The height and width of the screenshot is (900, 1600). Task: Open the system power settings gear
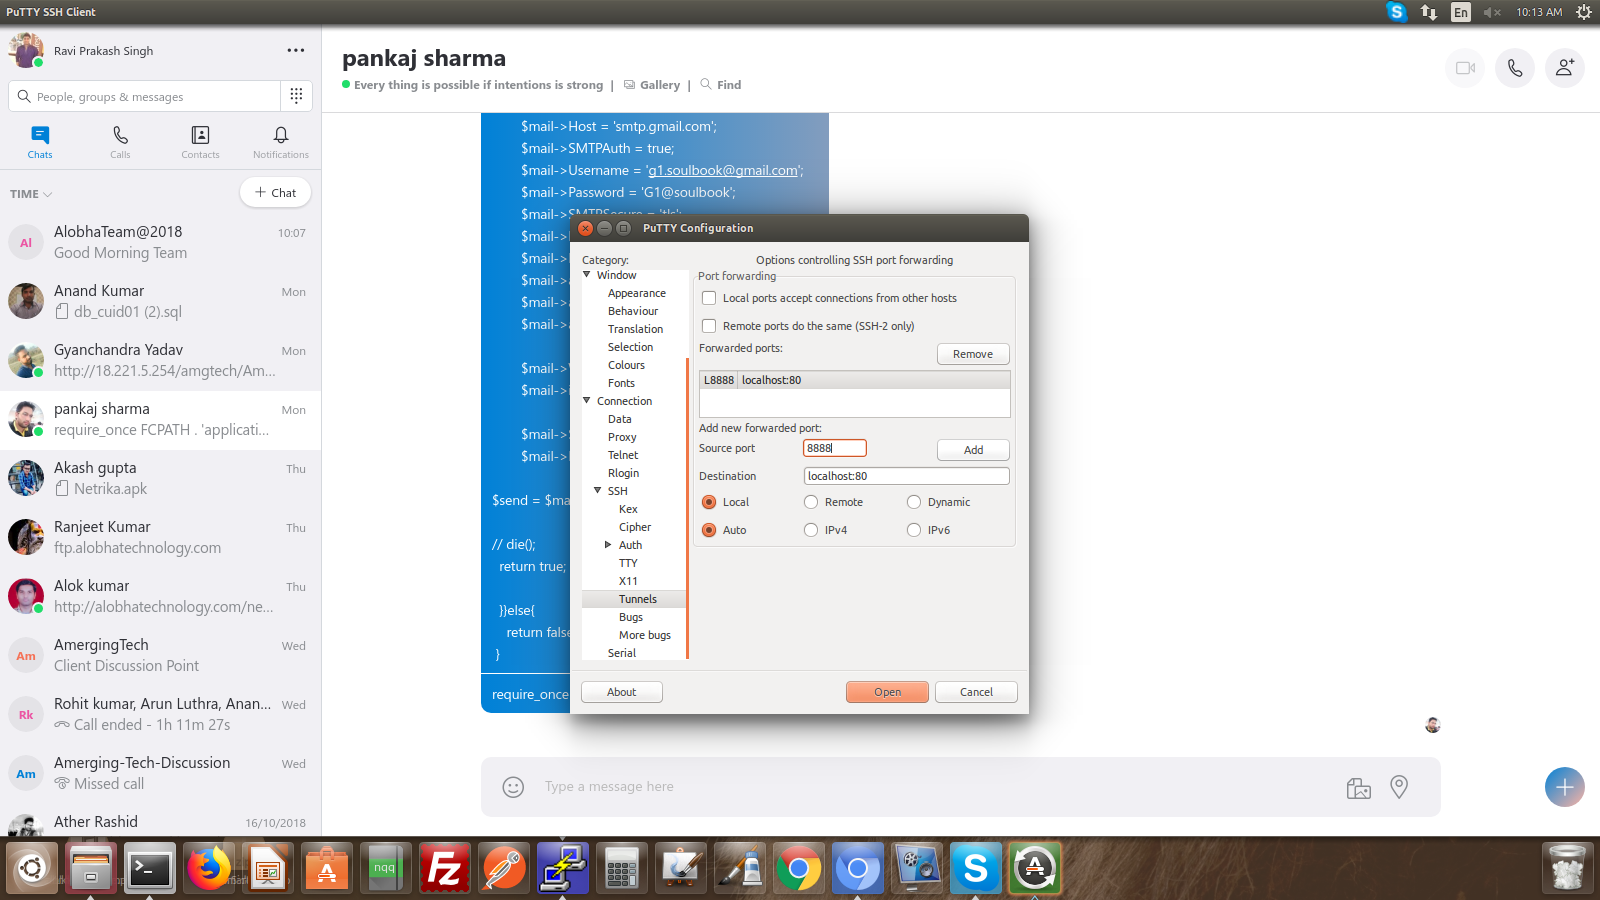(x=1584, y=12)
